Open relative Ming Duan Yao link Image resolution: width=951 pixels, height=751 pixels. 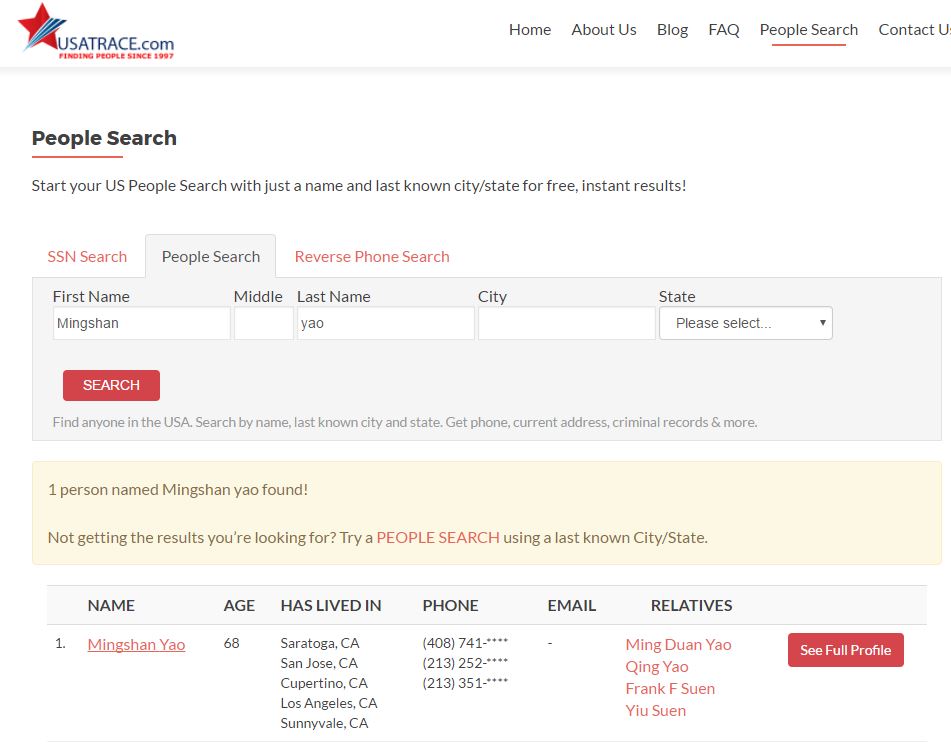pyautogui.click(x=678, y=644)
